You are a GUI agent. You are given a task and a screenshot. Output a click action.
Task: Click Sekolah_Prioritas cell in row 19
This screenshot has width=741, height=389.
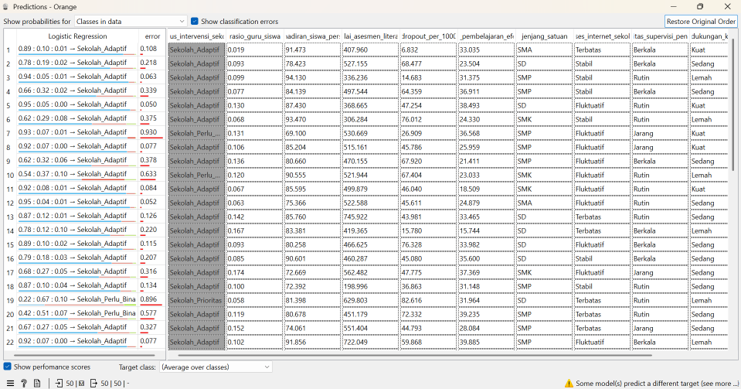(x=196, y=301)
